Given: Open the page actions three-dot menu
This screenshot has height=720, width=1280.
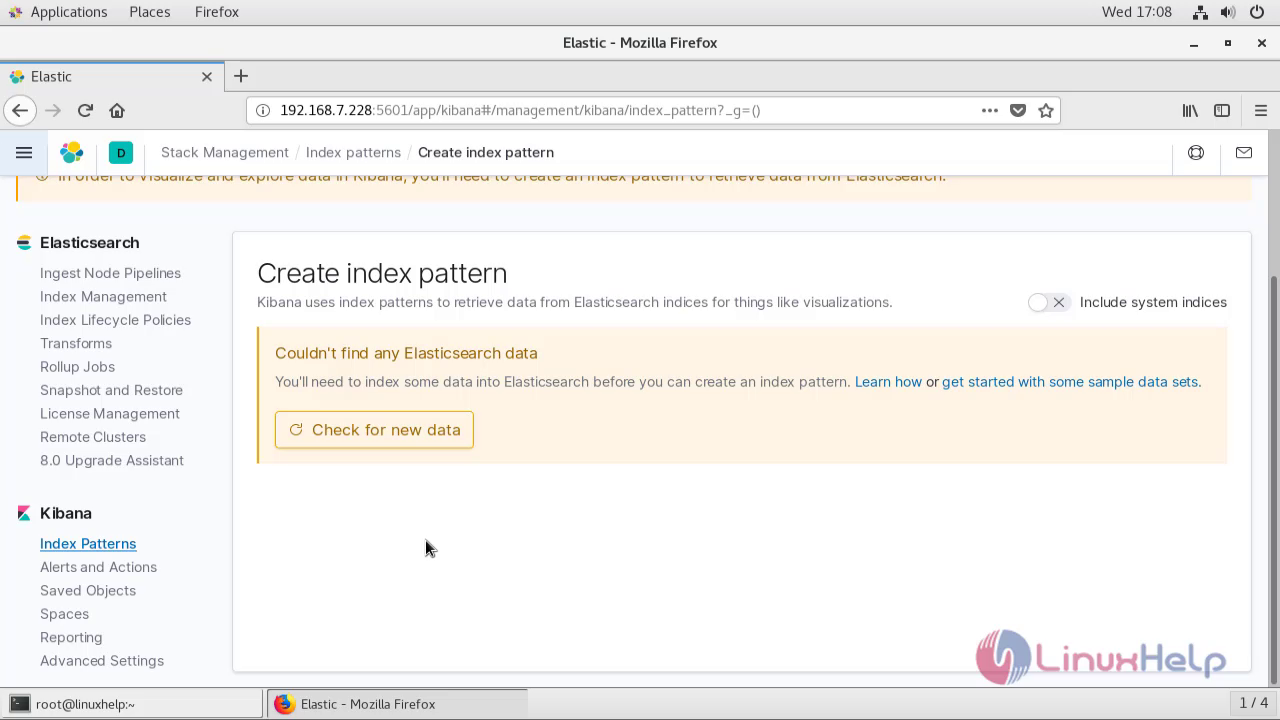Looking at the screenshot, I should tap(990, 110).
